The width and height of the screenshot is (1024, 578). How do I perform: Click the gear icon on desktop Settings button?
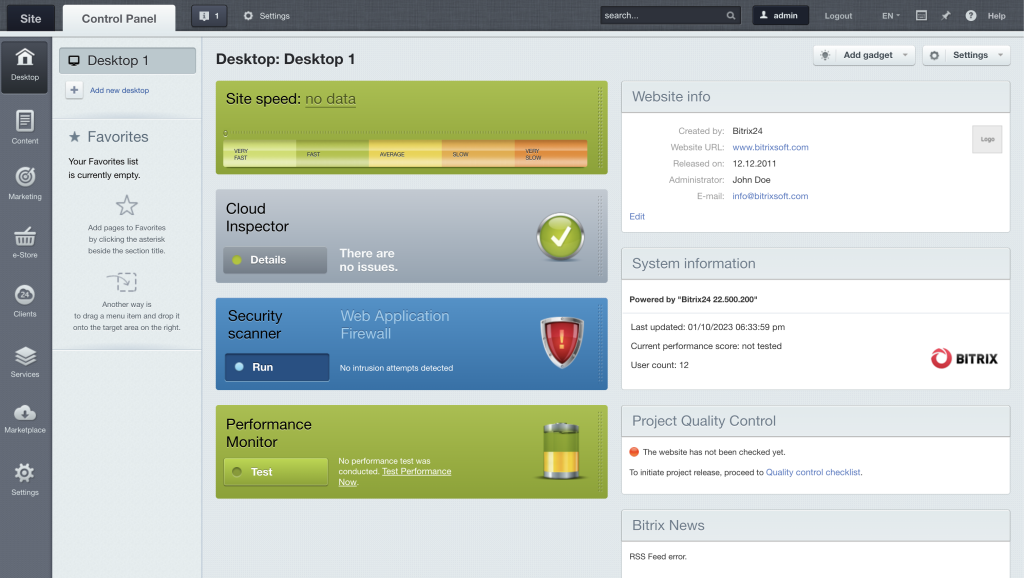pos(935,56)
